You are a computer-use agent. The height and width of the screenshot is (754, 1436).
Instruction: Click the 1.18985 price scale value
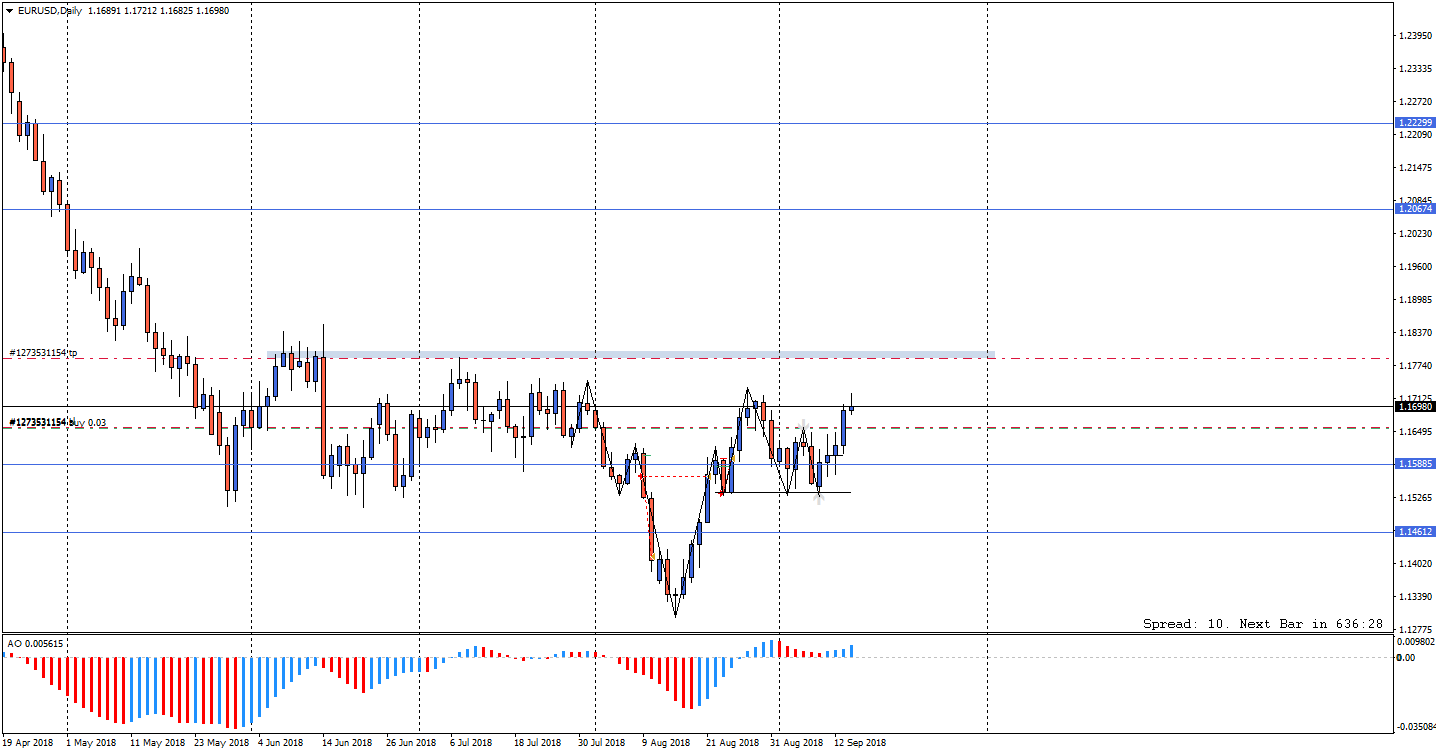(x=1417, y=299)
